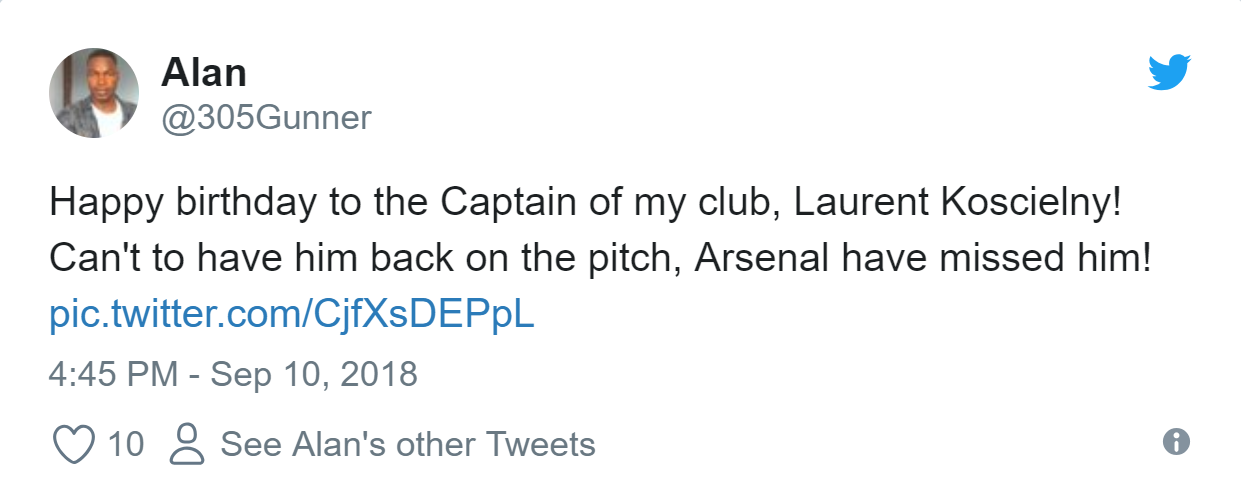Viewport: 1241px width, 492px height.
Task: Click the Twitter bird logo
Action: 1169,72
